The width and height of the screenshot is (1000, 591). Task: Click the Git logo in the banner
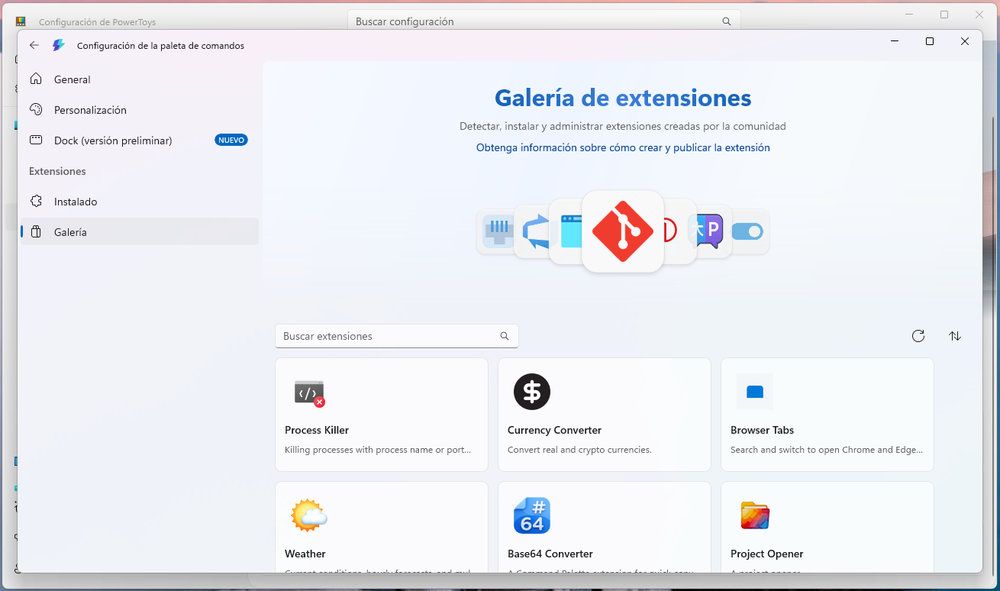622,231
